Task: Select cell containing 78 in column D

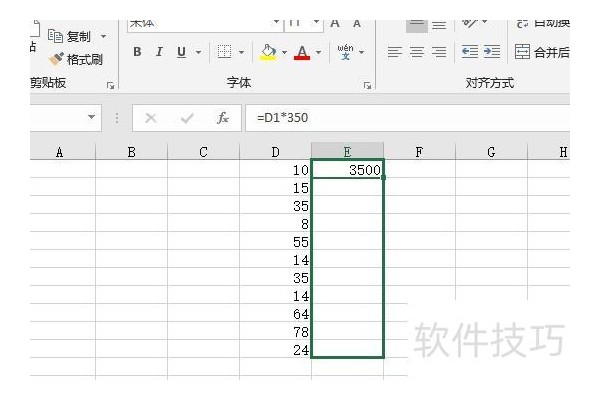Action: point(275,331)
